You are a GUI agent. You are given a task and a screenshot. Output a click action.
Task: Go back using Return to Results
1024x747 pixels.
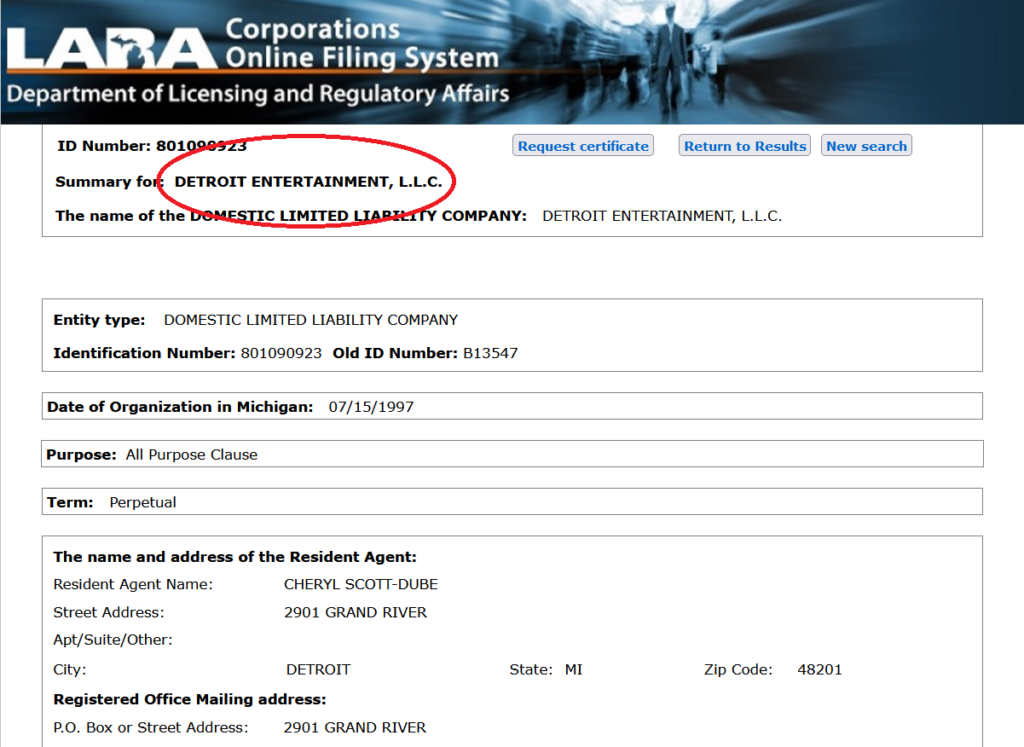pos(744,146)
